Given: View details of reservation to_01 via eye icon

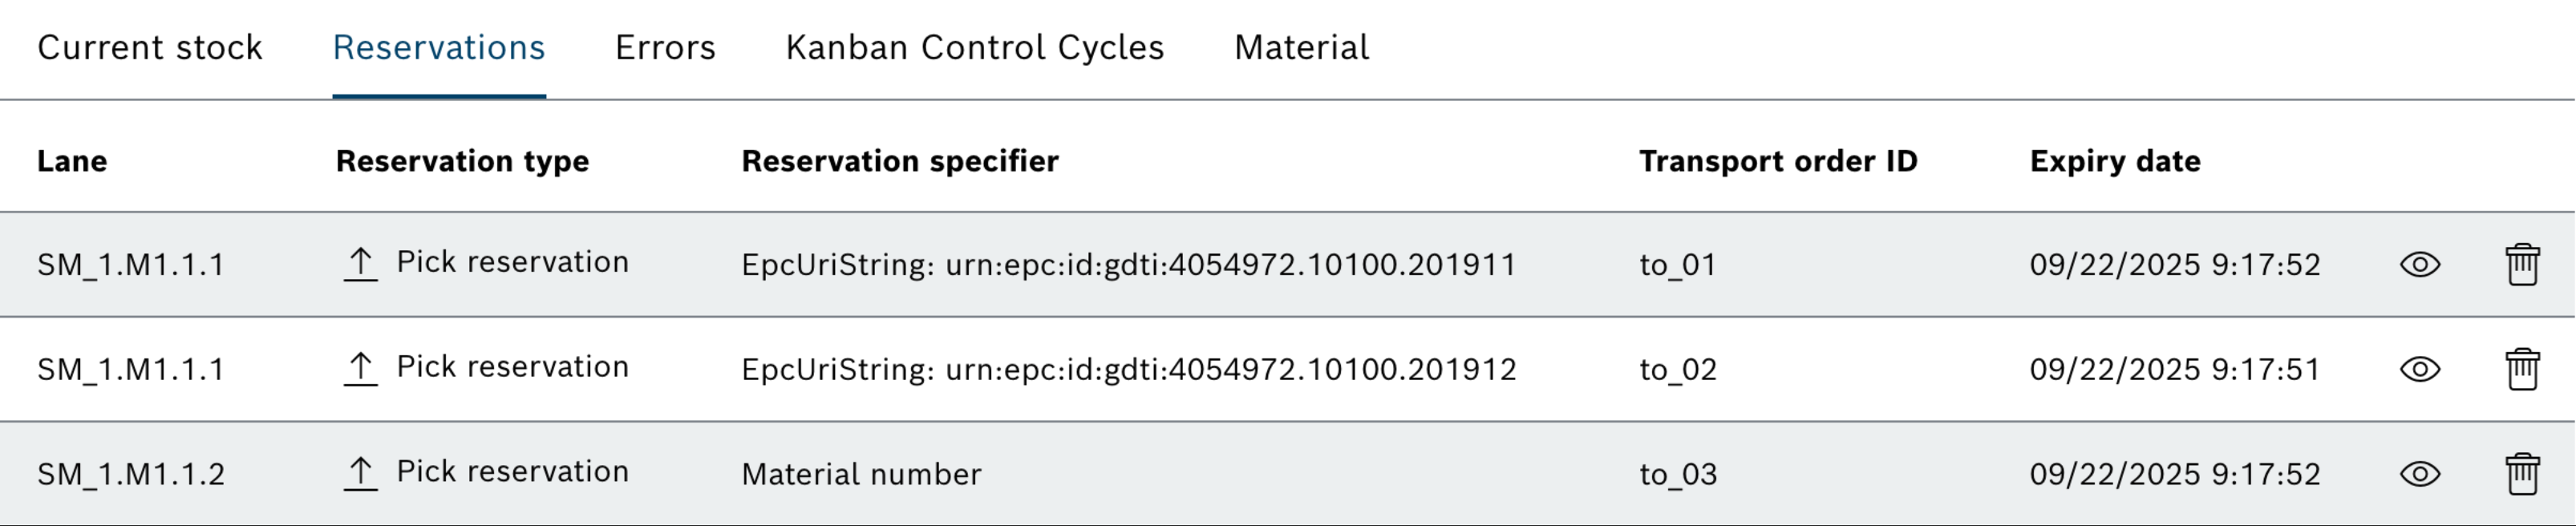Looking at the screenshot, I should tap(2420, 265).
